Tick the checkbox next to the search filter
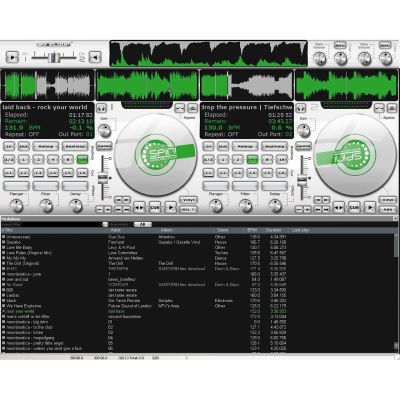 pyautogui.click(x=105, y=225)
